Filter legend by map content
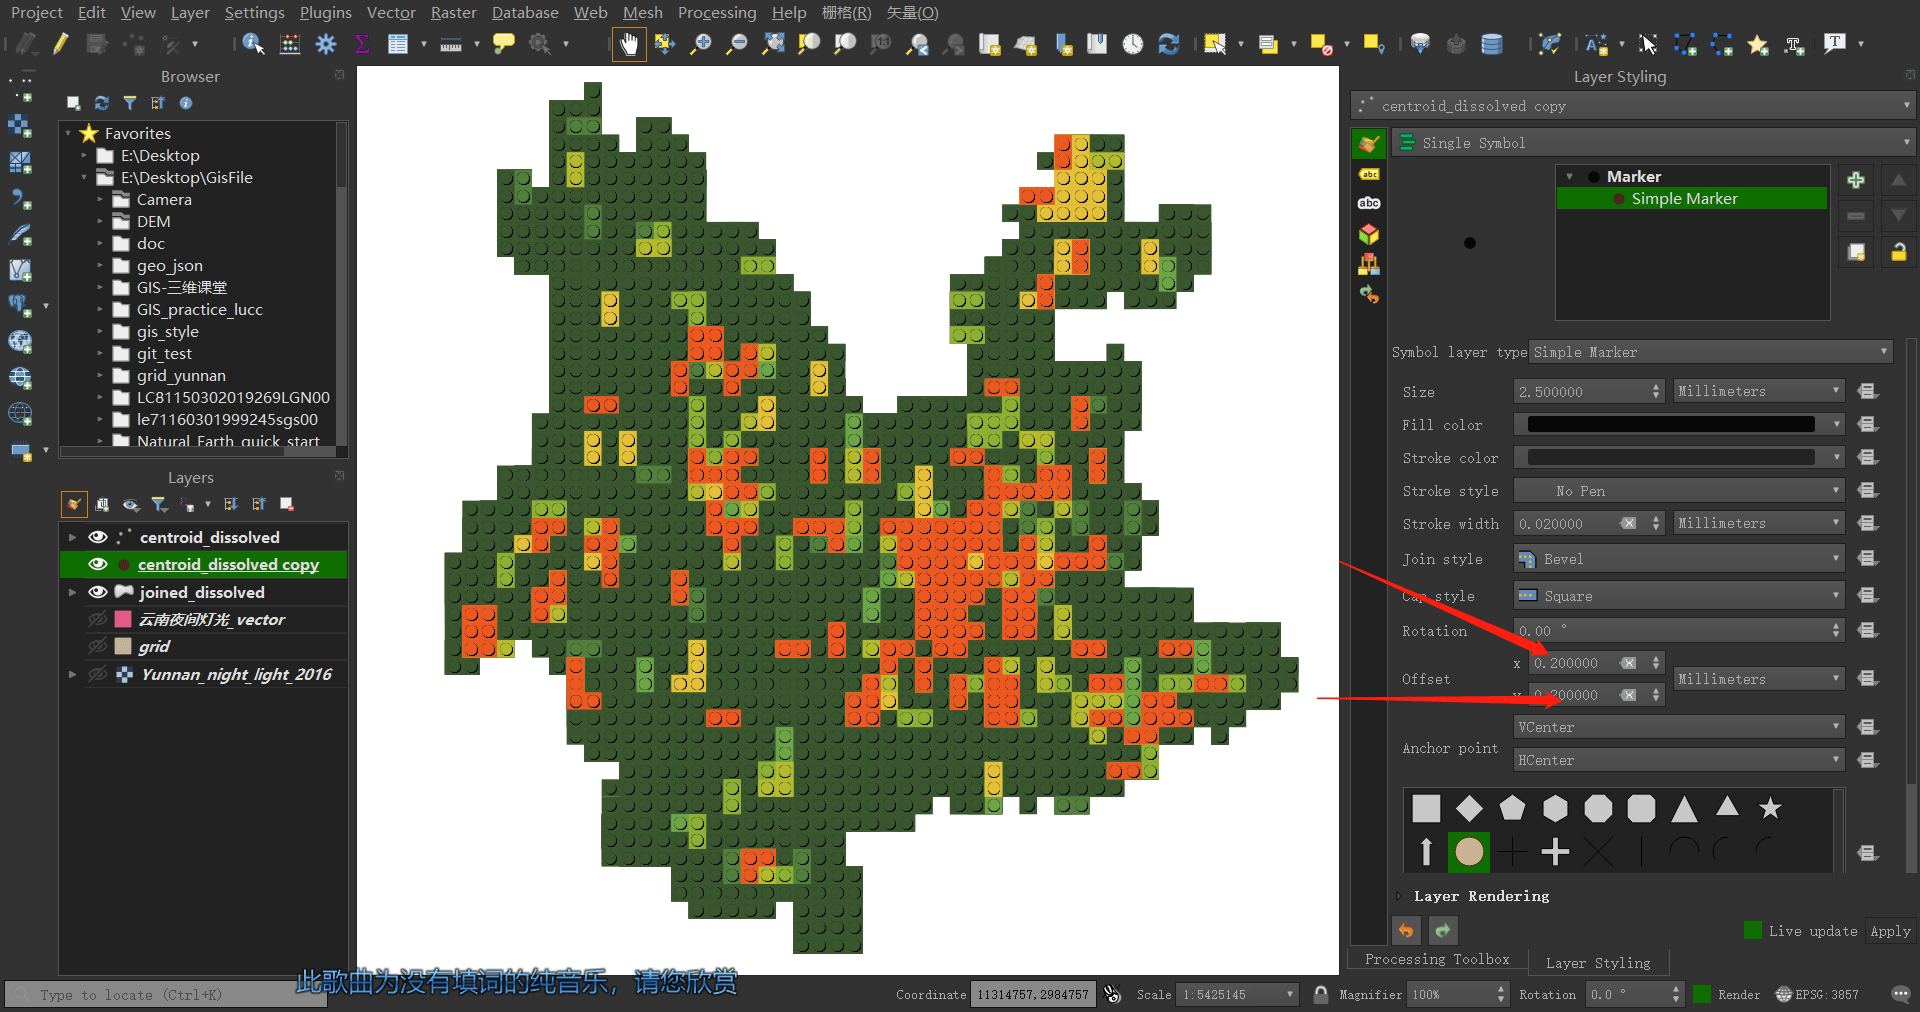This screenshot has width=1920, height=1012. [x=159, y=505]
